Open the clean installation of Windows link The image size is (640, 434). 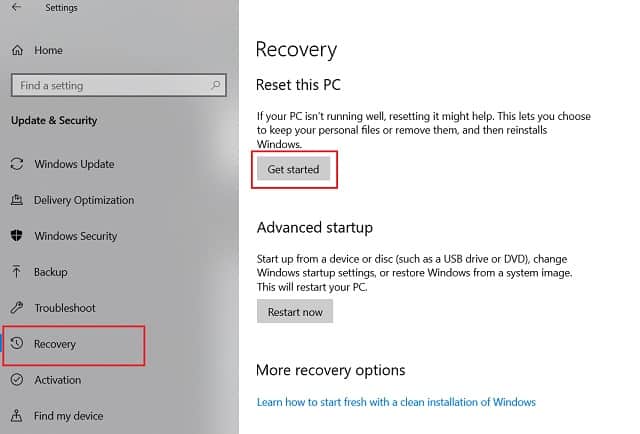click(x=396, y=402)
